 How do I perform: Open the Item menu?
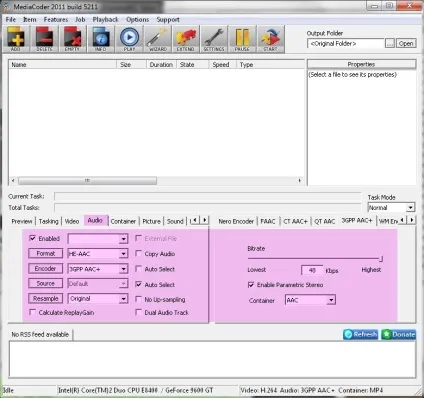pos(30,20)
